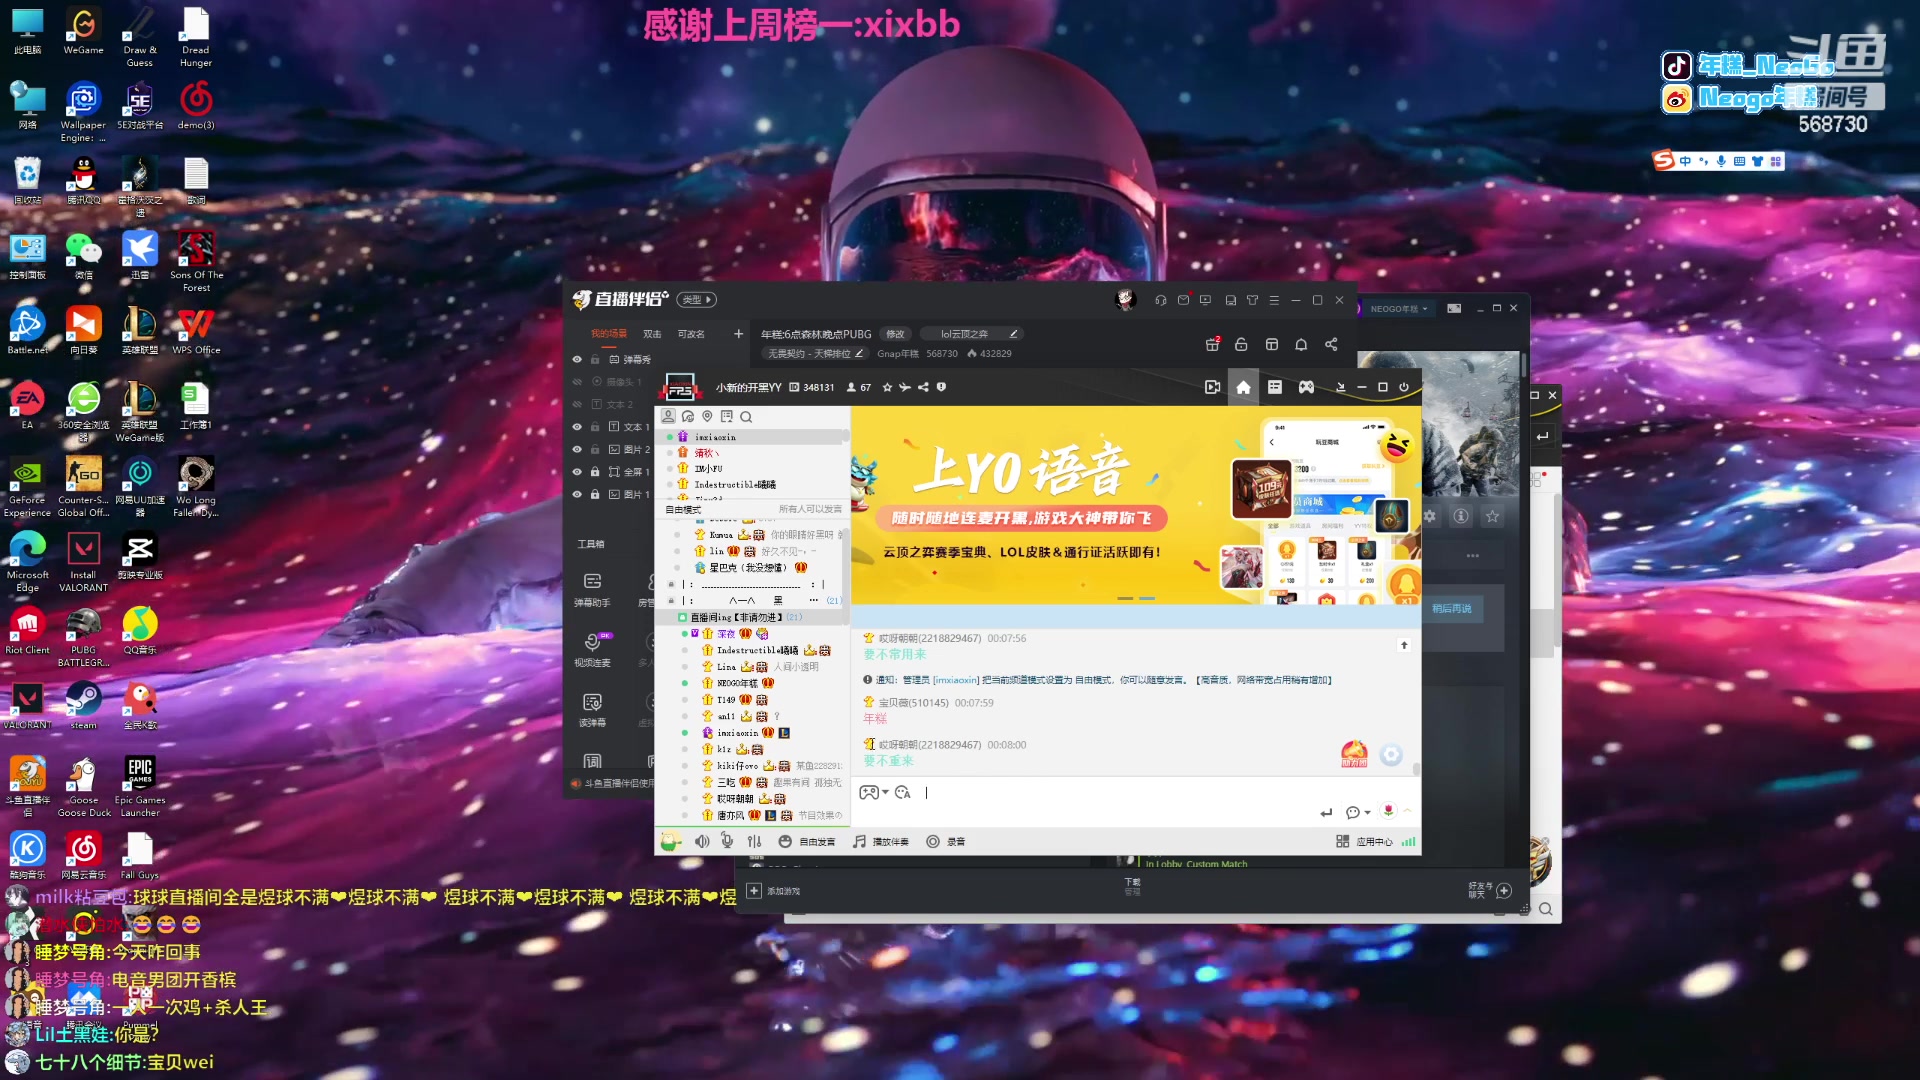Click the scroll-to-top arrow in chat
Image resolution: width=1920 pixels, height=1080 pixels.
click(1404, 645)
